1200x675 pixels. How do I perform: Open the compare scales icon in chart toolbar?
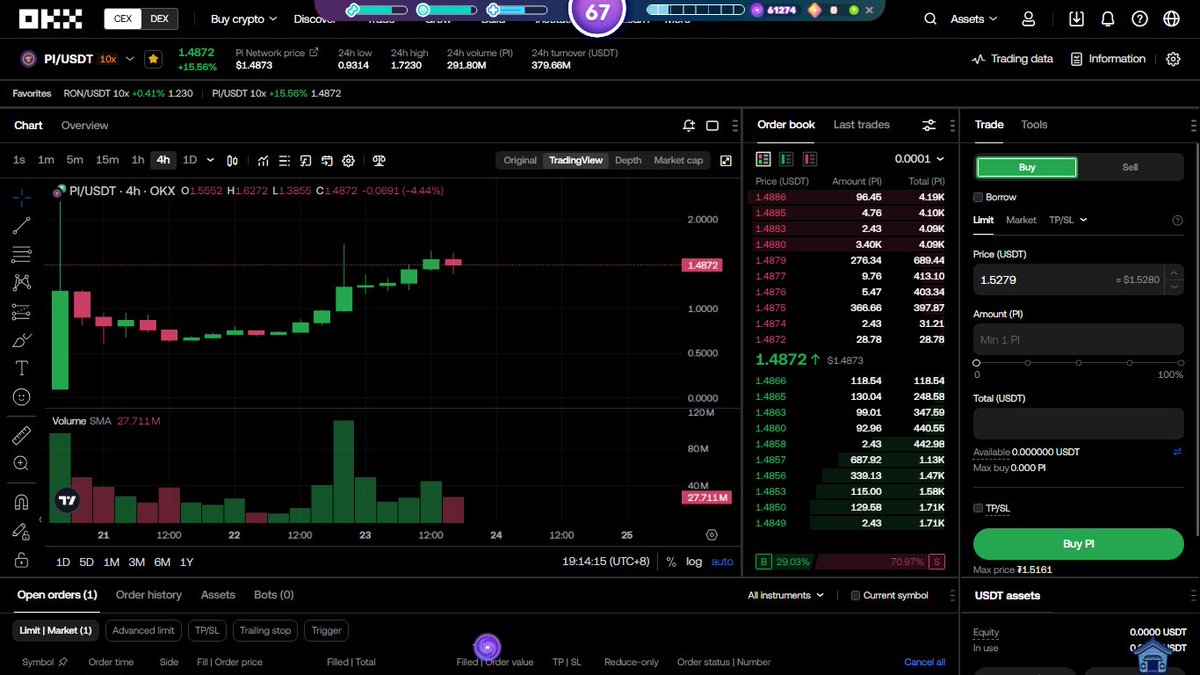(379, 160)
